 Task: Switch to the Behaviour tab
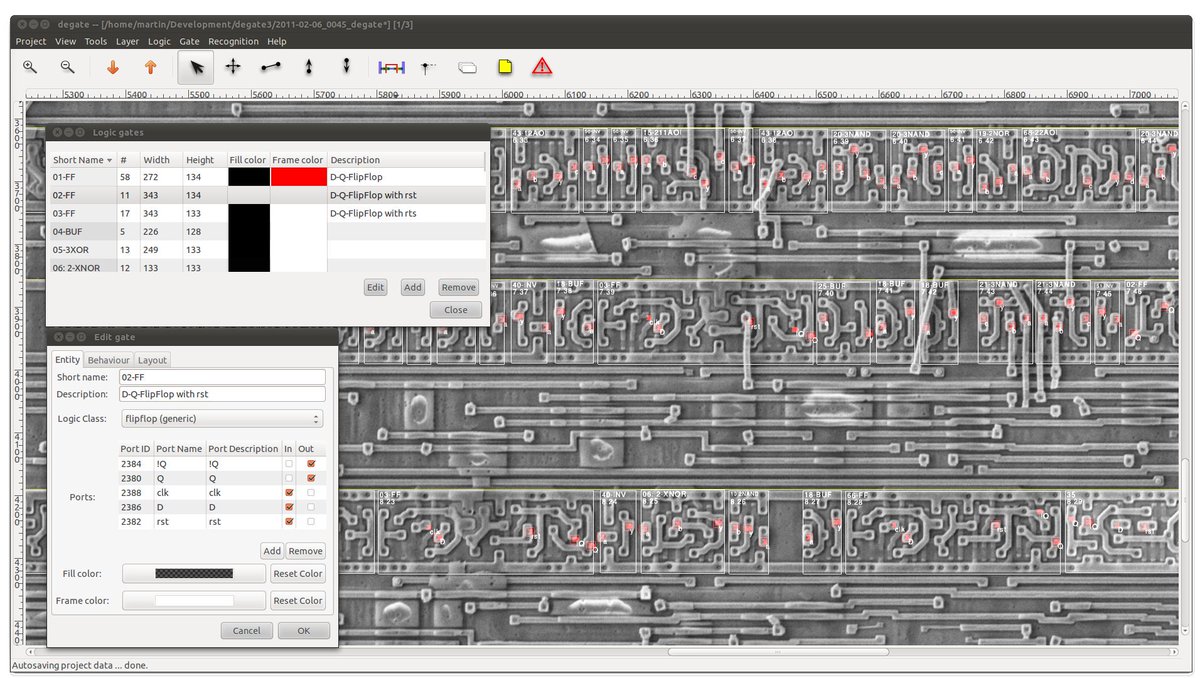(x=108, y=360)
